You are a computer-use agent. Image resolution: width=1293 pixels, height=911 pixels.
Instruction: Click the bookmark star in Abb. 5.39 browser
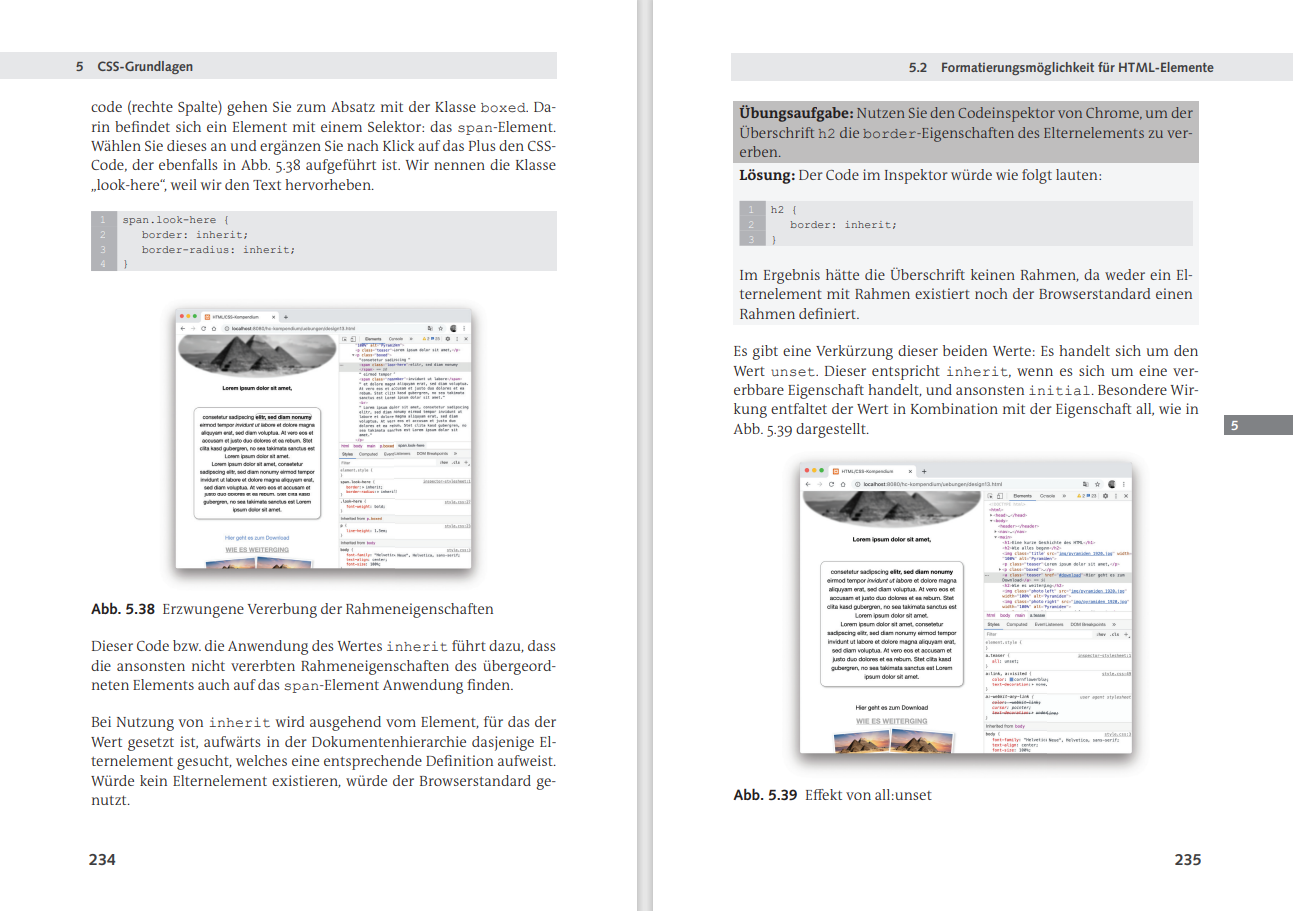tap(1097, 484)
